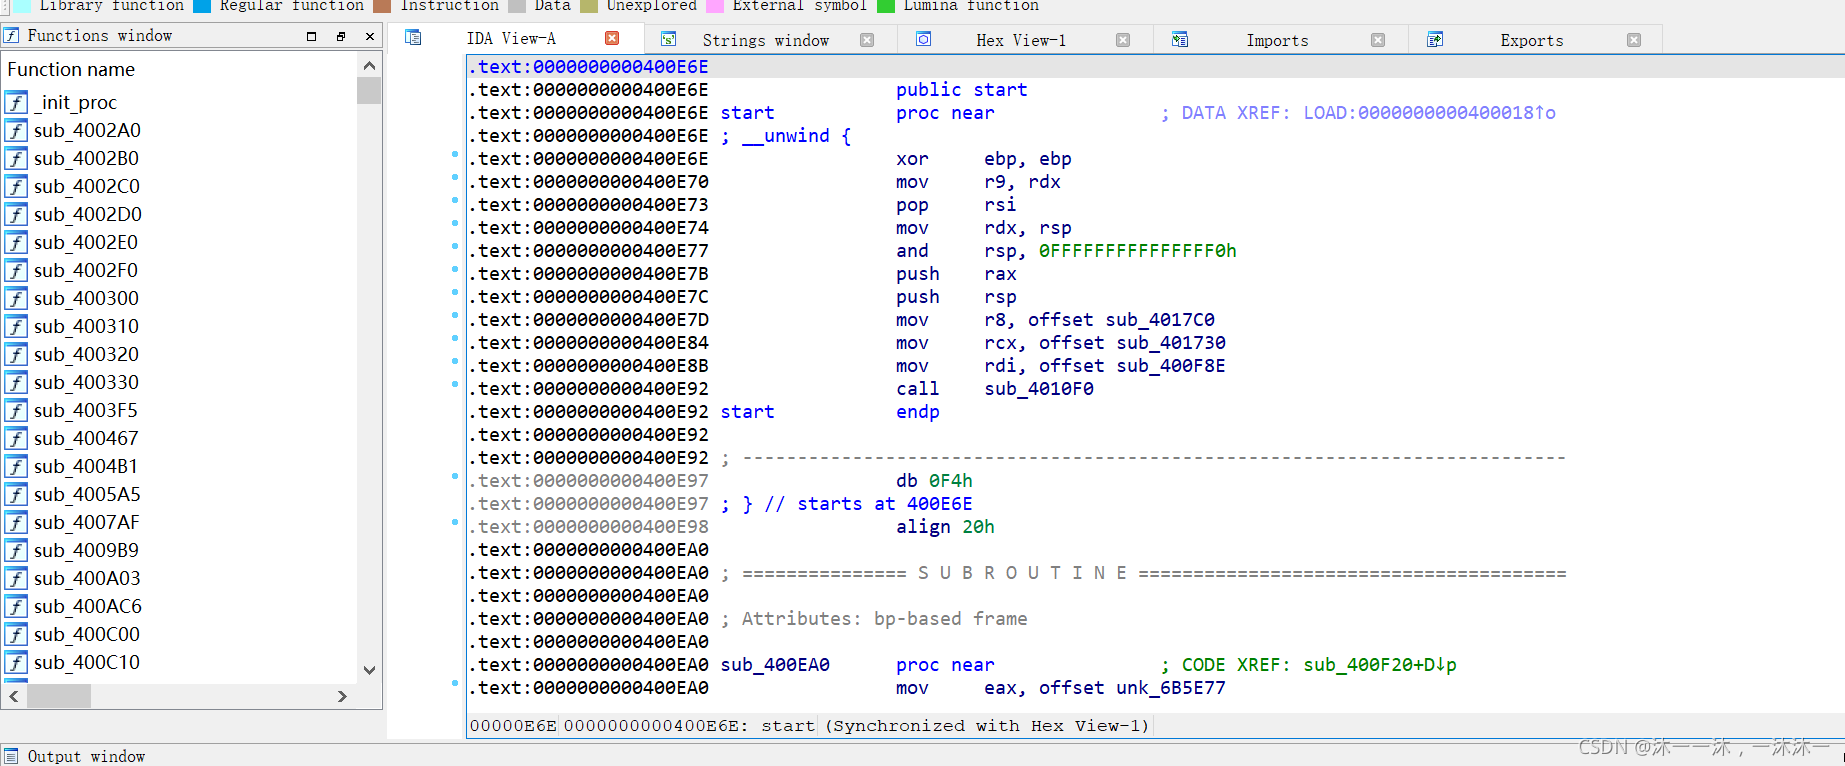Image resolution: width=1845 pixels, height=766 pixels.
Task: Click the function icon beside _init_proc
Action: (16, 102)
